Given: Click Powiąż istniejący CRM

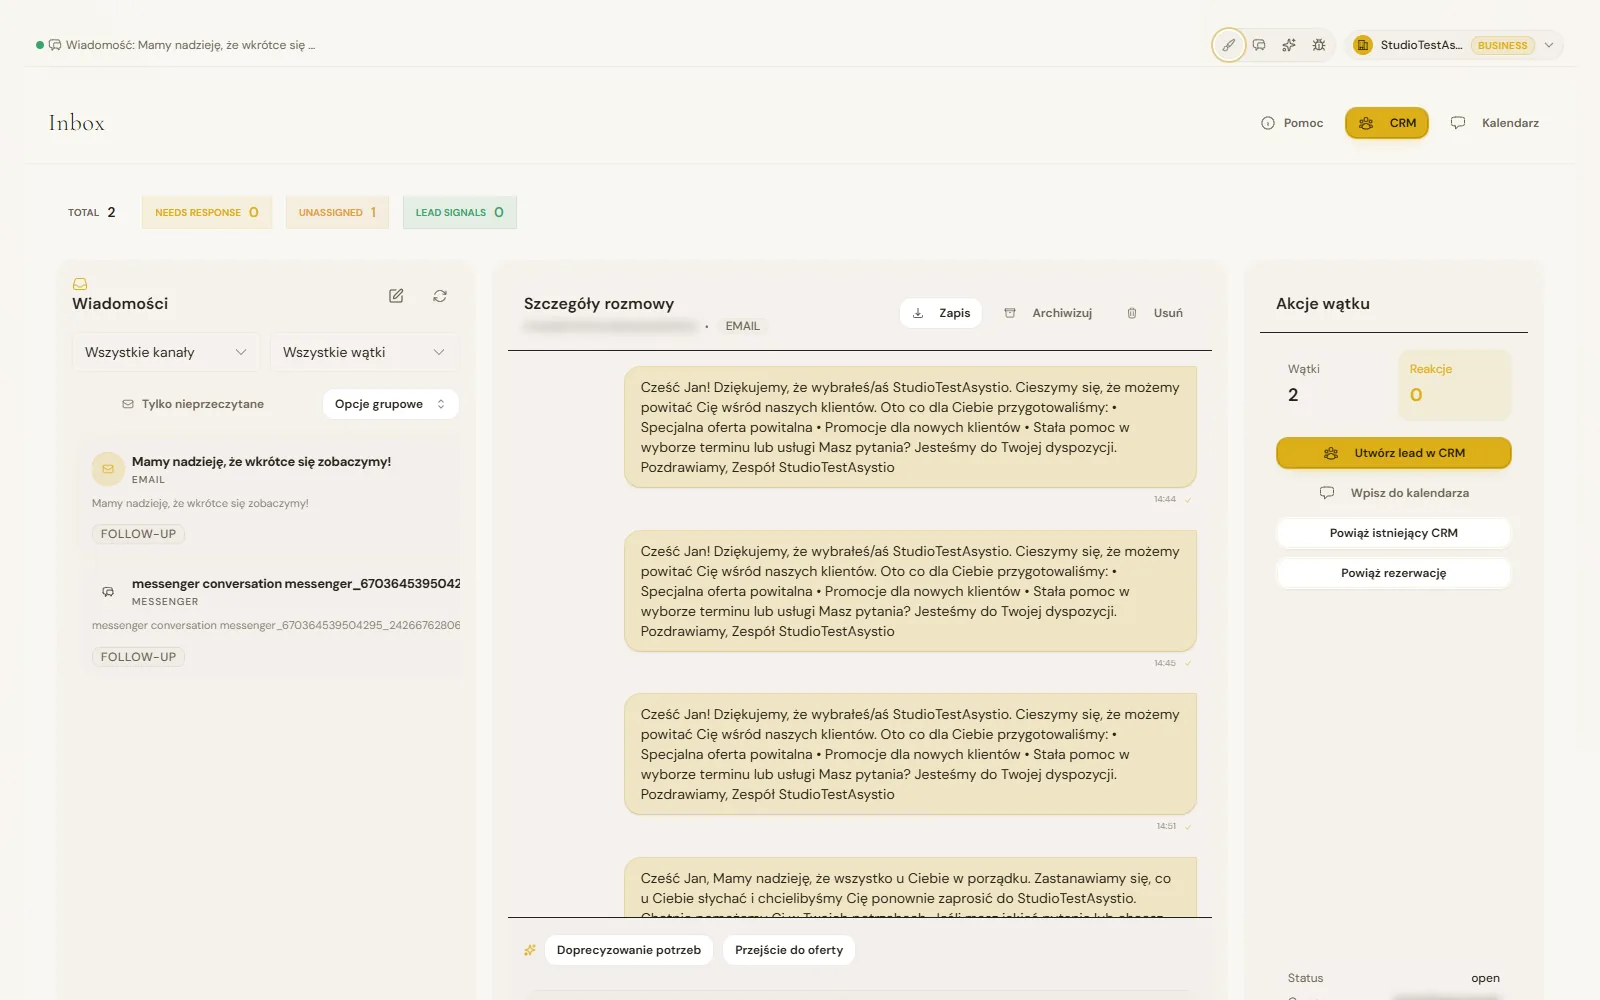Looking at the screenshot, I should pyautogui.click(x=1393, y=533).
